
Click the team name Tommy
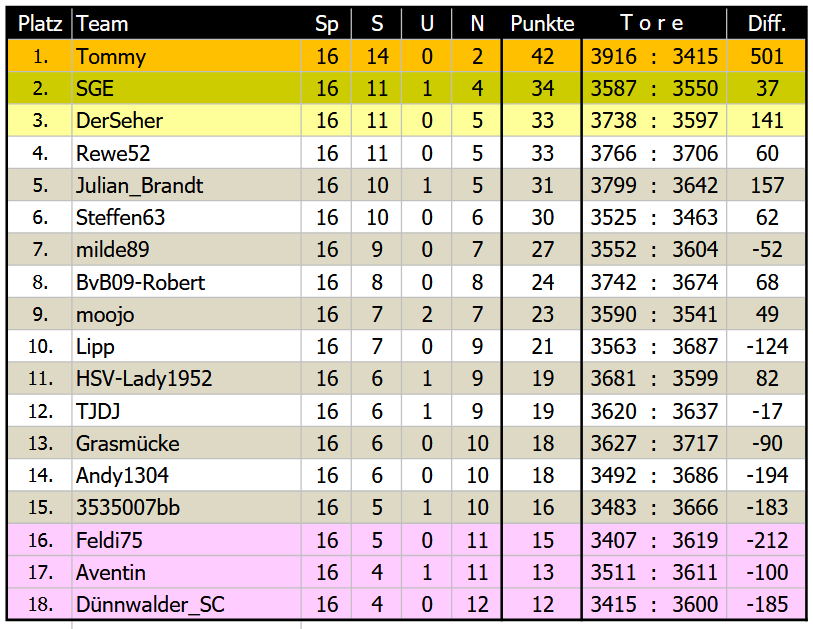point(111,57)
